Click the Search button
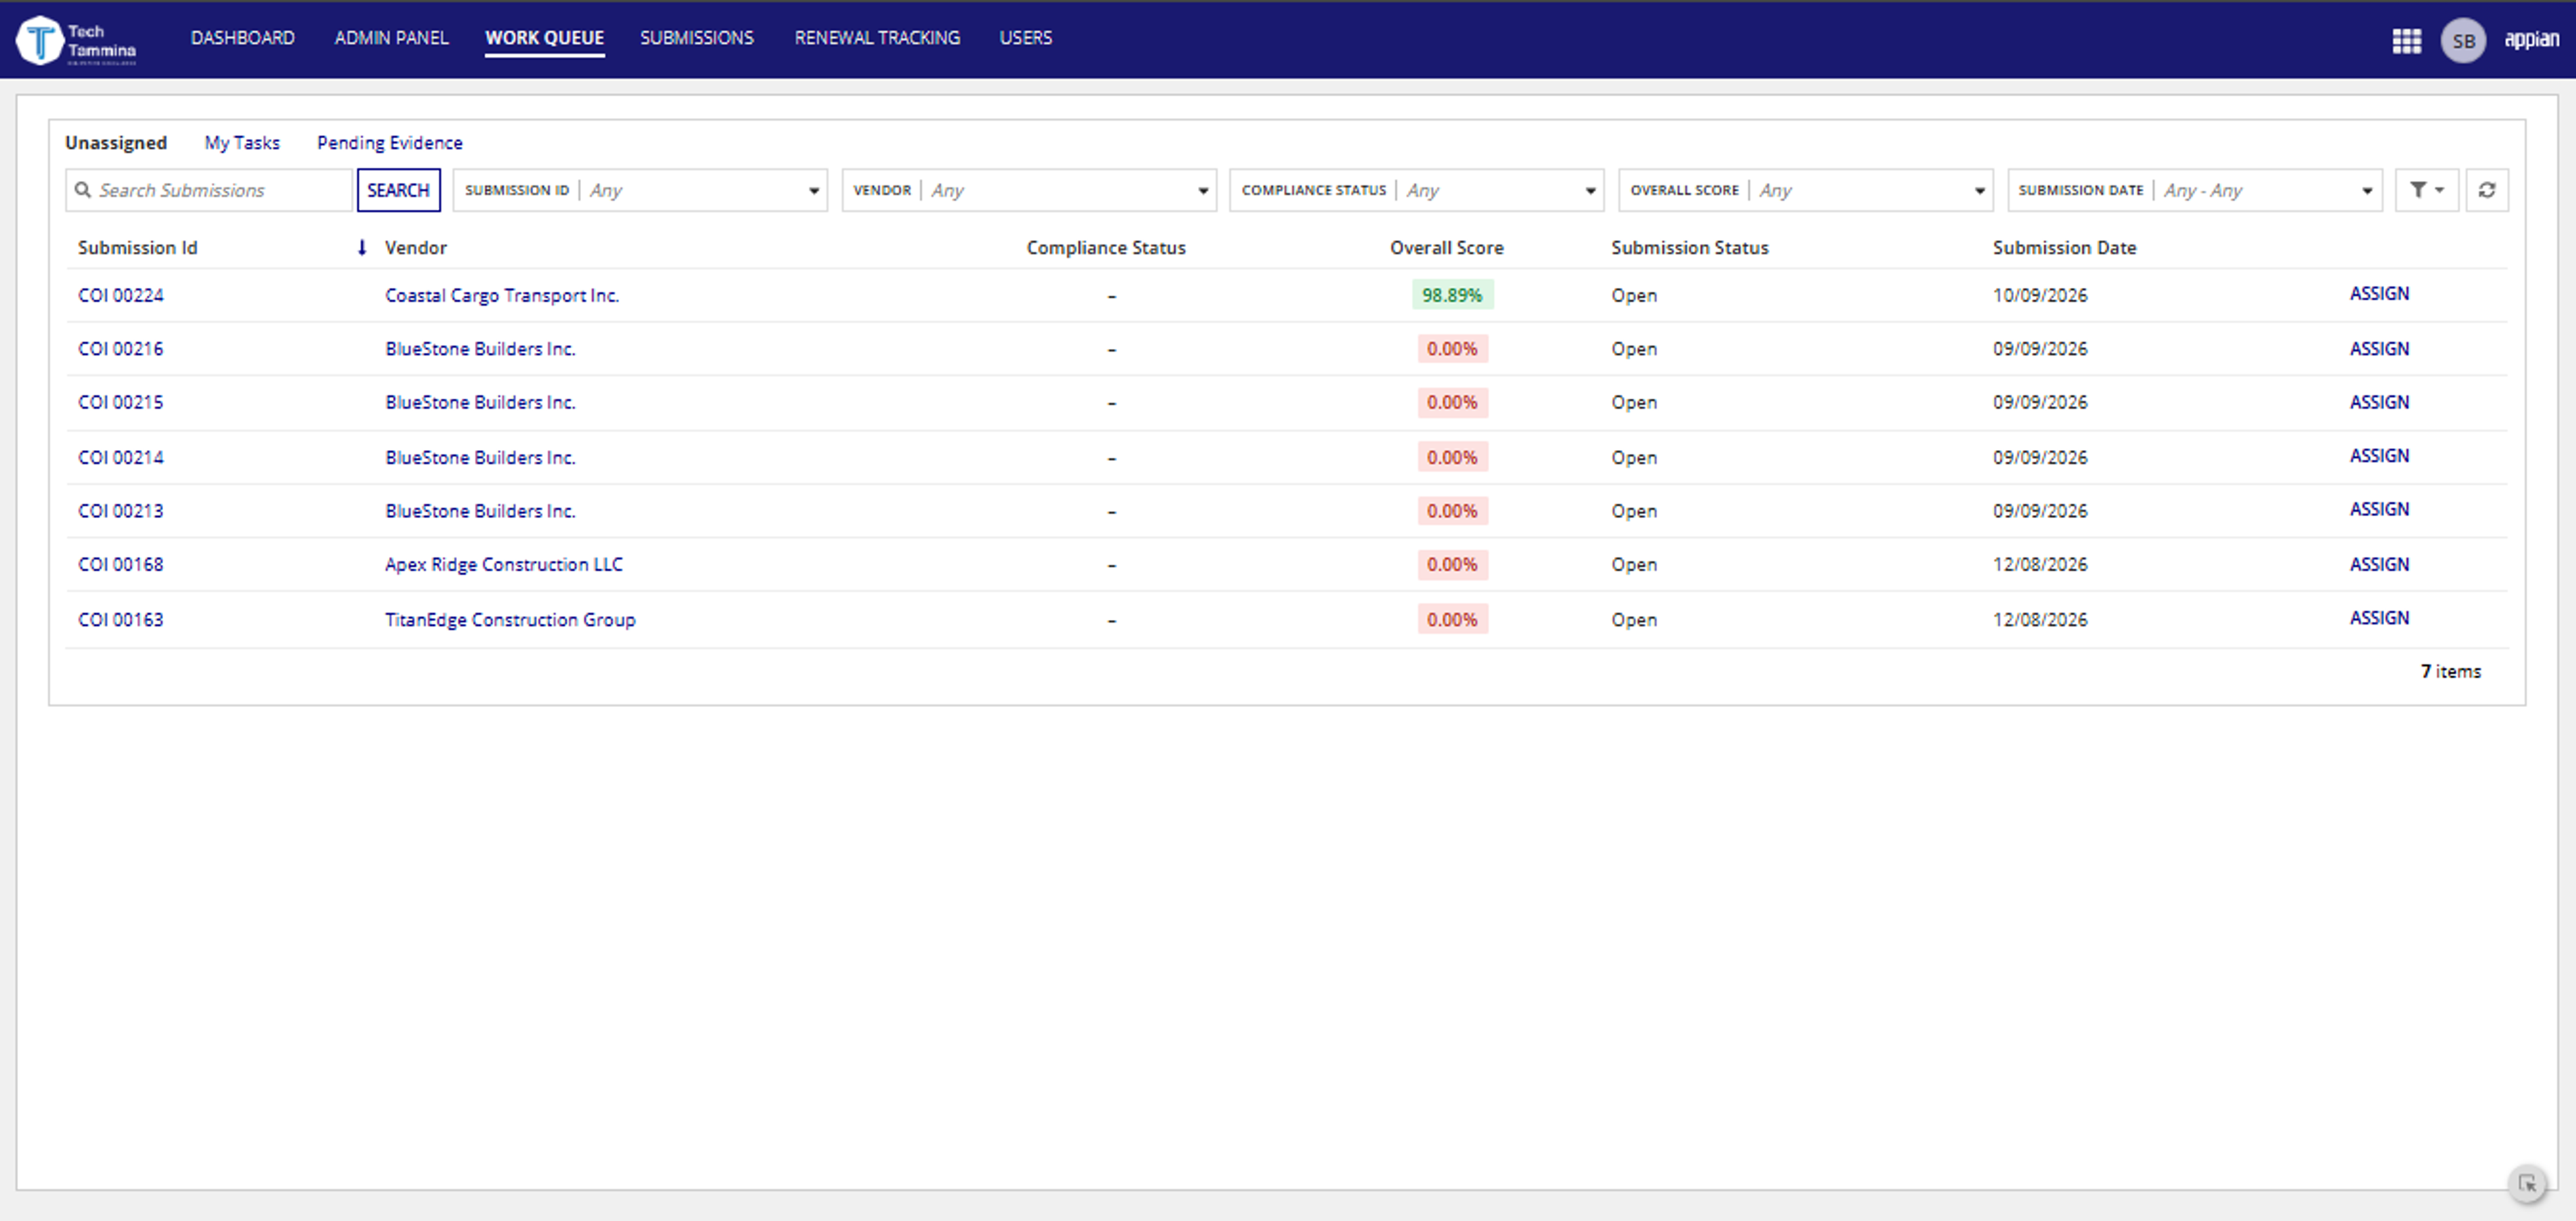This screenshot has height=1221, width=2576. pos(398,190)
